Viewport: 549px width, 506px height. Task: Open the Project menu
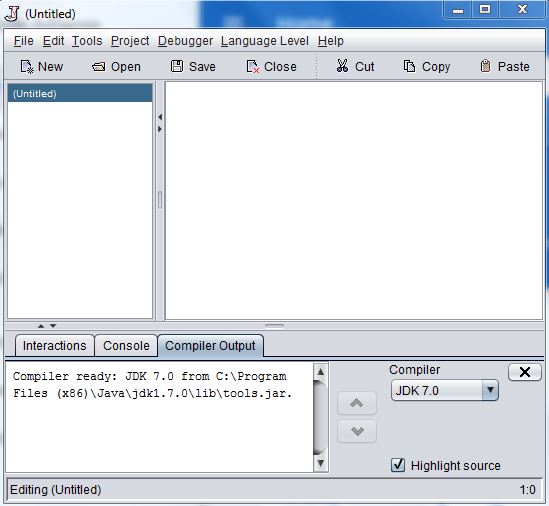pos(130,41)
